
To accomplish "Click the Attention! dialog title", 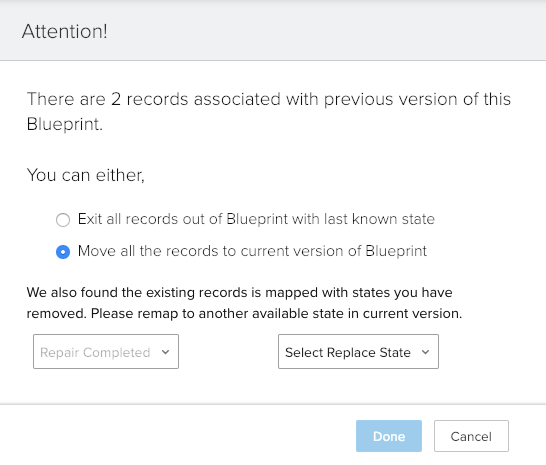I will (x=65, y=31).
